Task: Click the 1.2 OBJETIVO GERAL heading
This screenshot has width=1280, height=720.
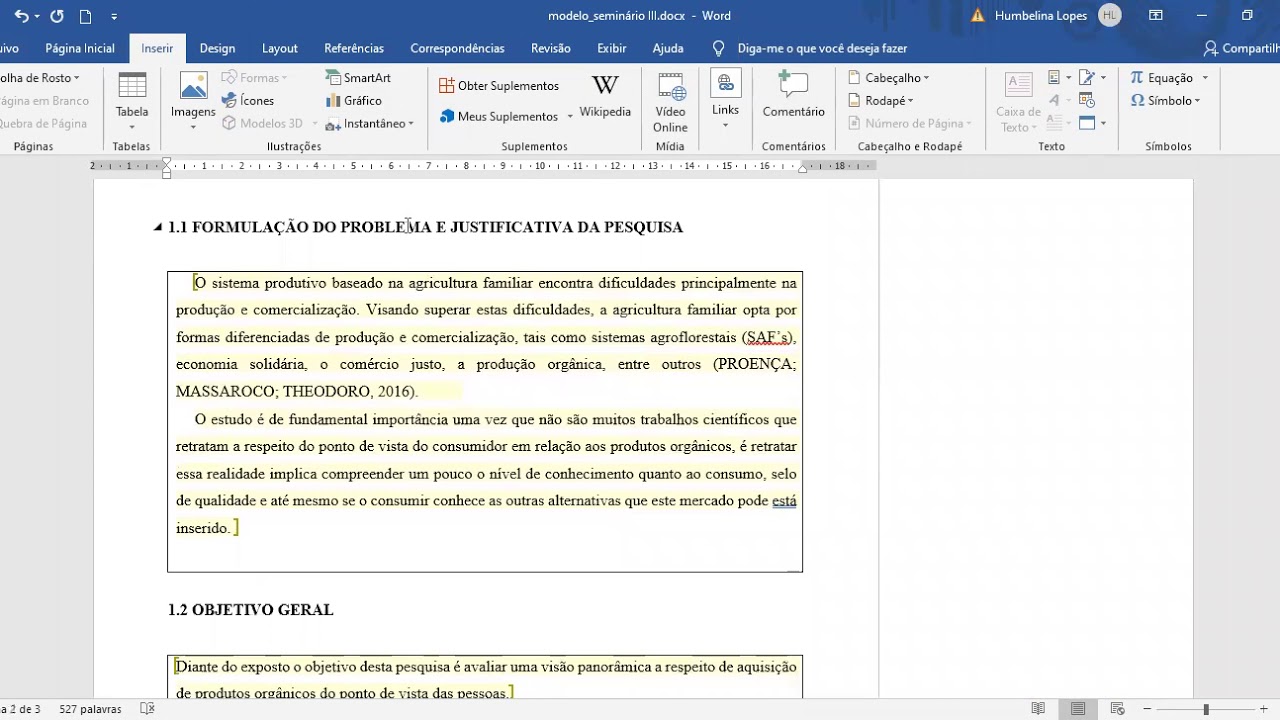Action: pyautogui.click(x=250, y=610)
